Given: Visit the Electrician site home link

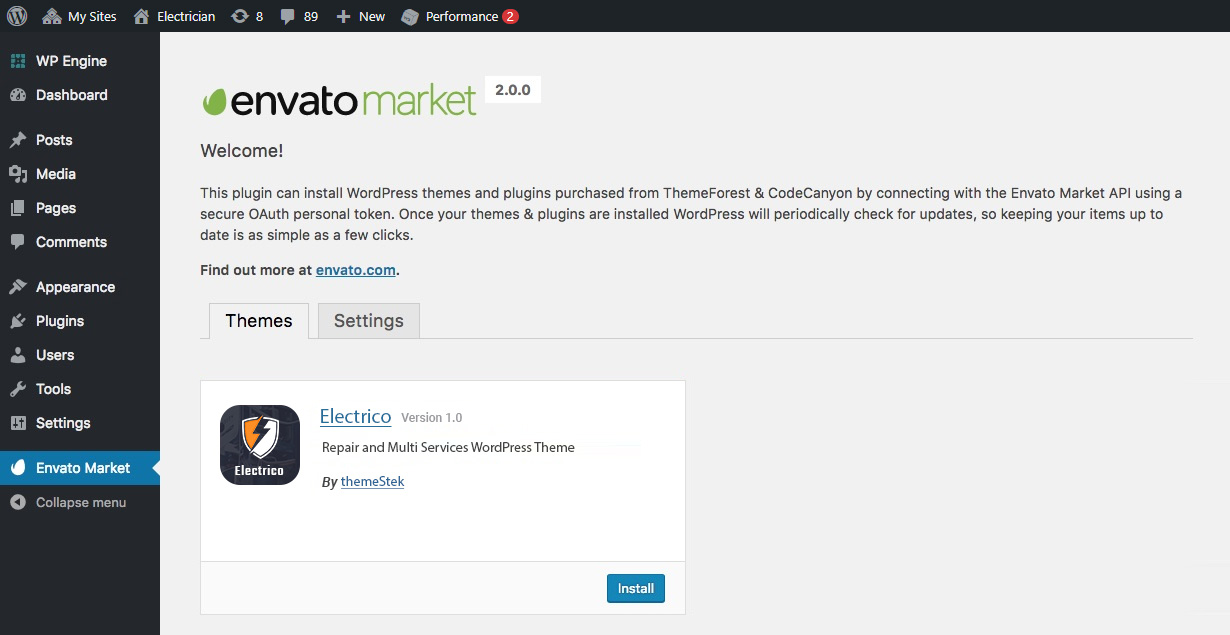Looking at the screenshot, I should (x=174, y=16).
